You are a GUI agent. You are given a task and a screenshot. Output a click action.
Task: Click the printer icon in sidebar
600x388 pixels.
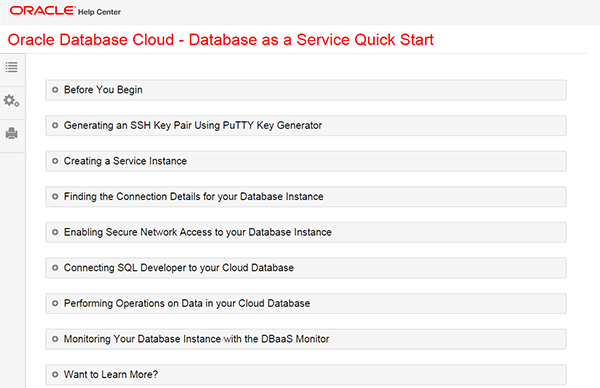[x=11, y=134]
